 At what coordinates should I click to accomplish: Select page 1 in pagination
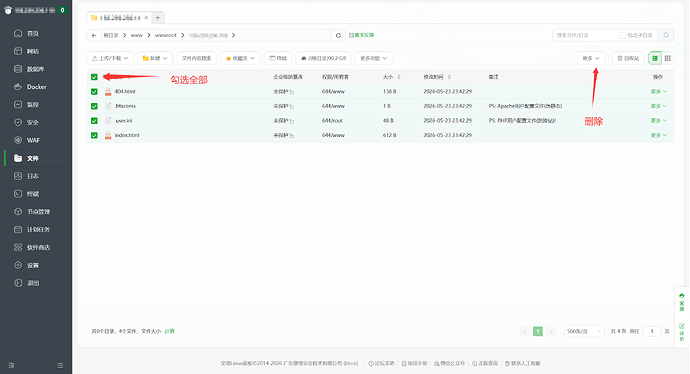(538, 331)
